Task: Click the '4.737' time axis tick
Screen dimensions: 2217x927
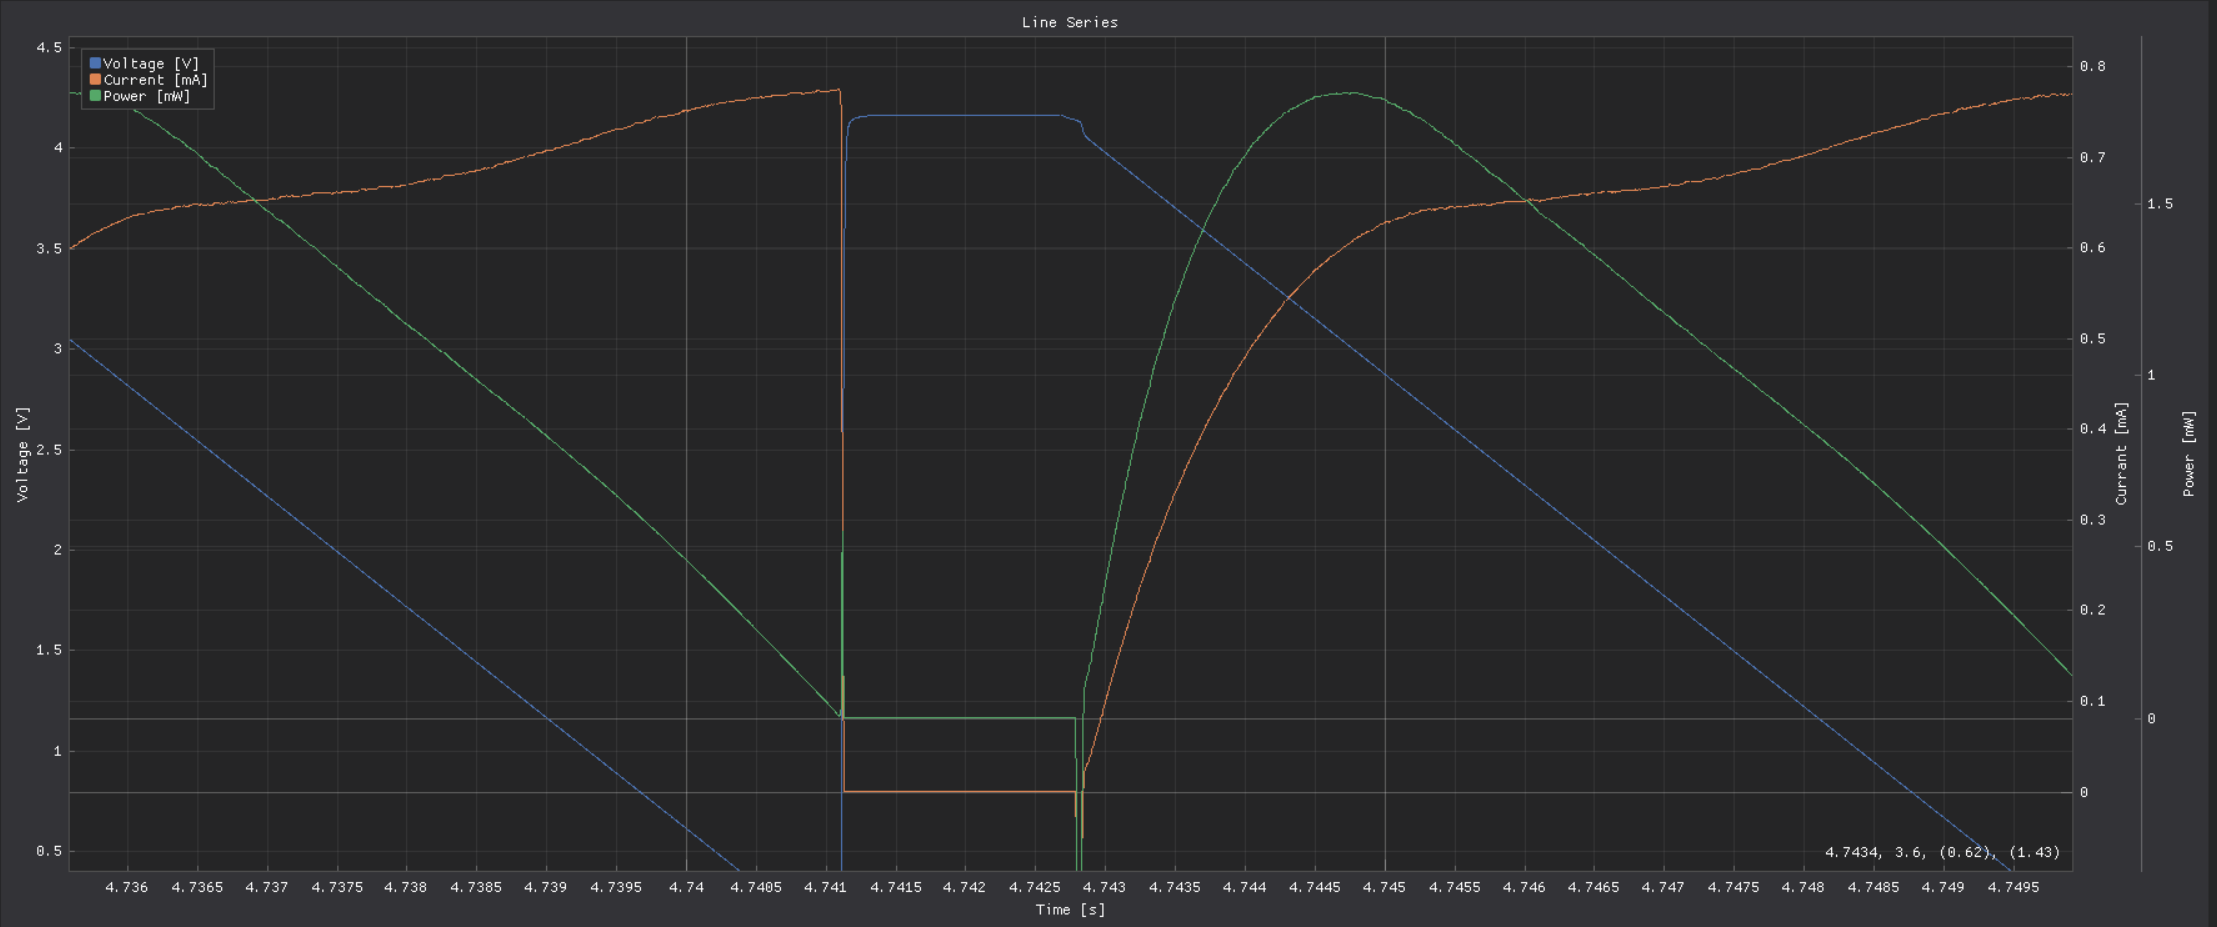Action: pyautogui.click(x=267, y=887)
